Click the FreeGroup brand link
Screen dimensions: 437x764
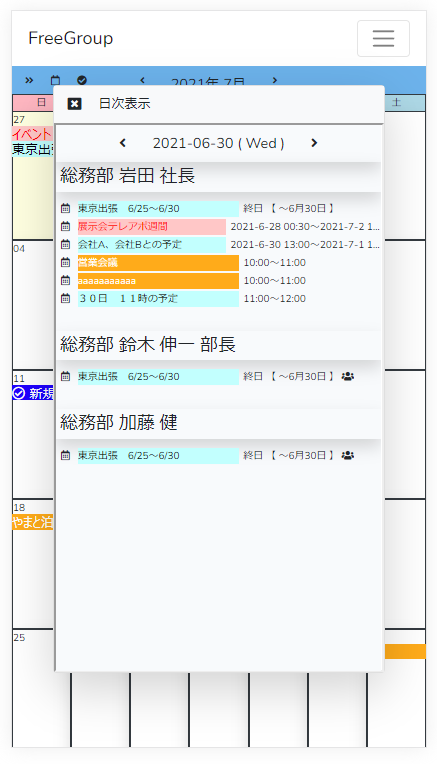(71, 38)
